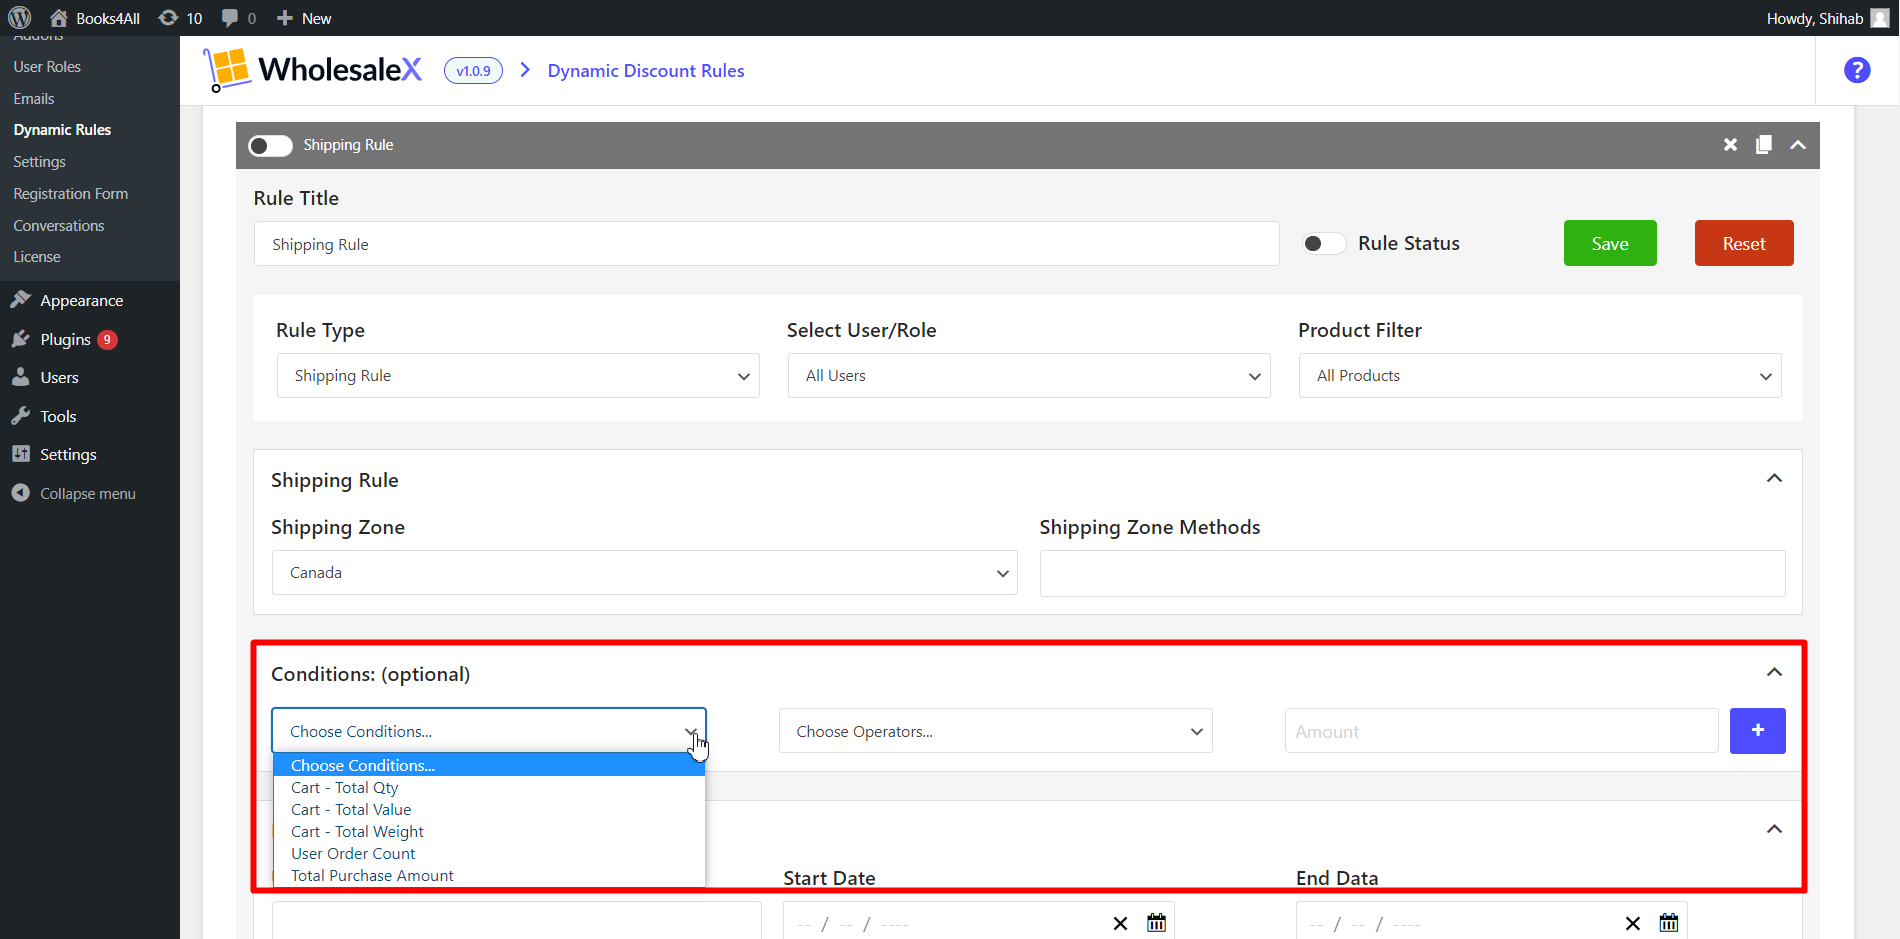Select Cart - Total Value condition
The height and width of the screenshot is (939, 1900).
coord(489,810)
